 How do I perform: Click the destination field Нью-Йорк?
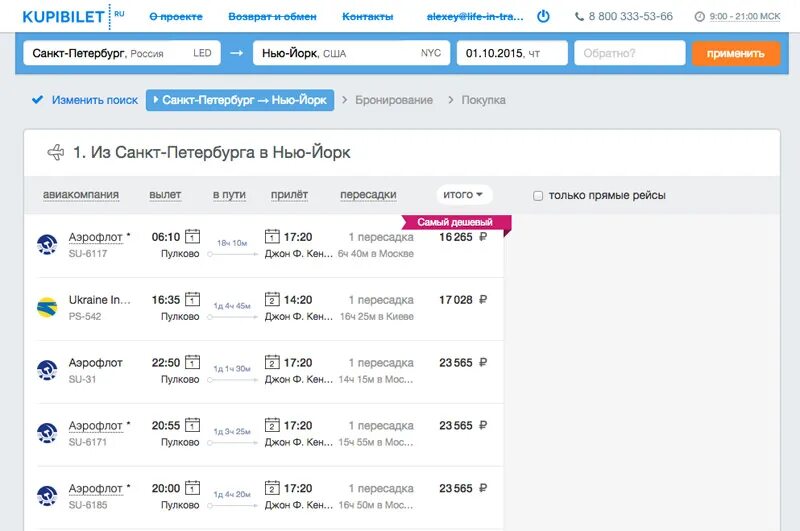pyautogui.click(x=352, y=53)
